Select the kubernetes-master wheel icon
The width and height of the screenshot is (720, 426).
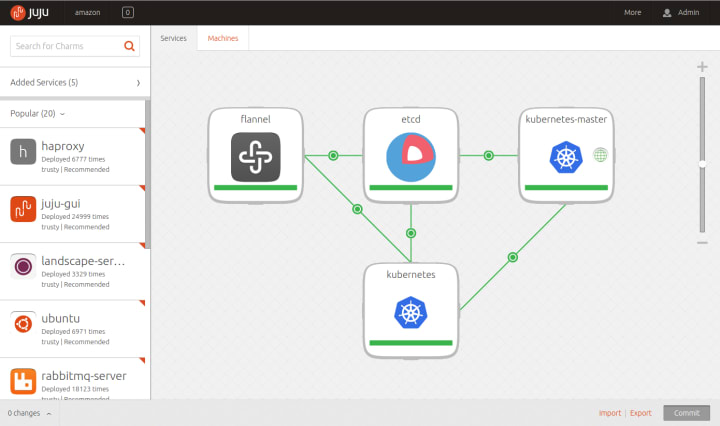click(x=566, y=157)
